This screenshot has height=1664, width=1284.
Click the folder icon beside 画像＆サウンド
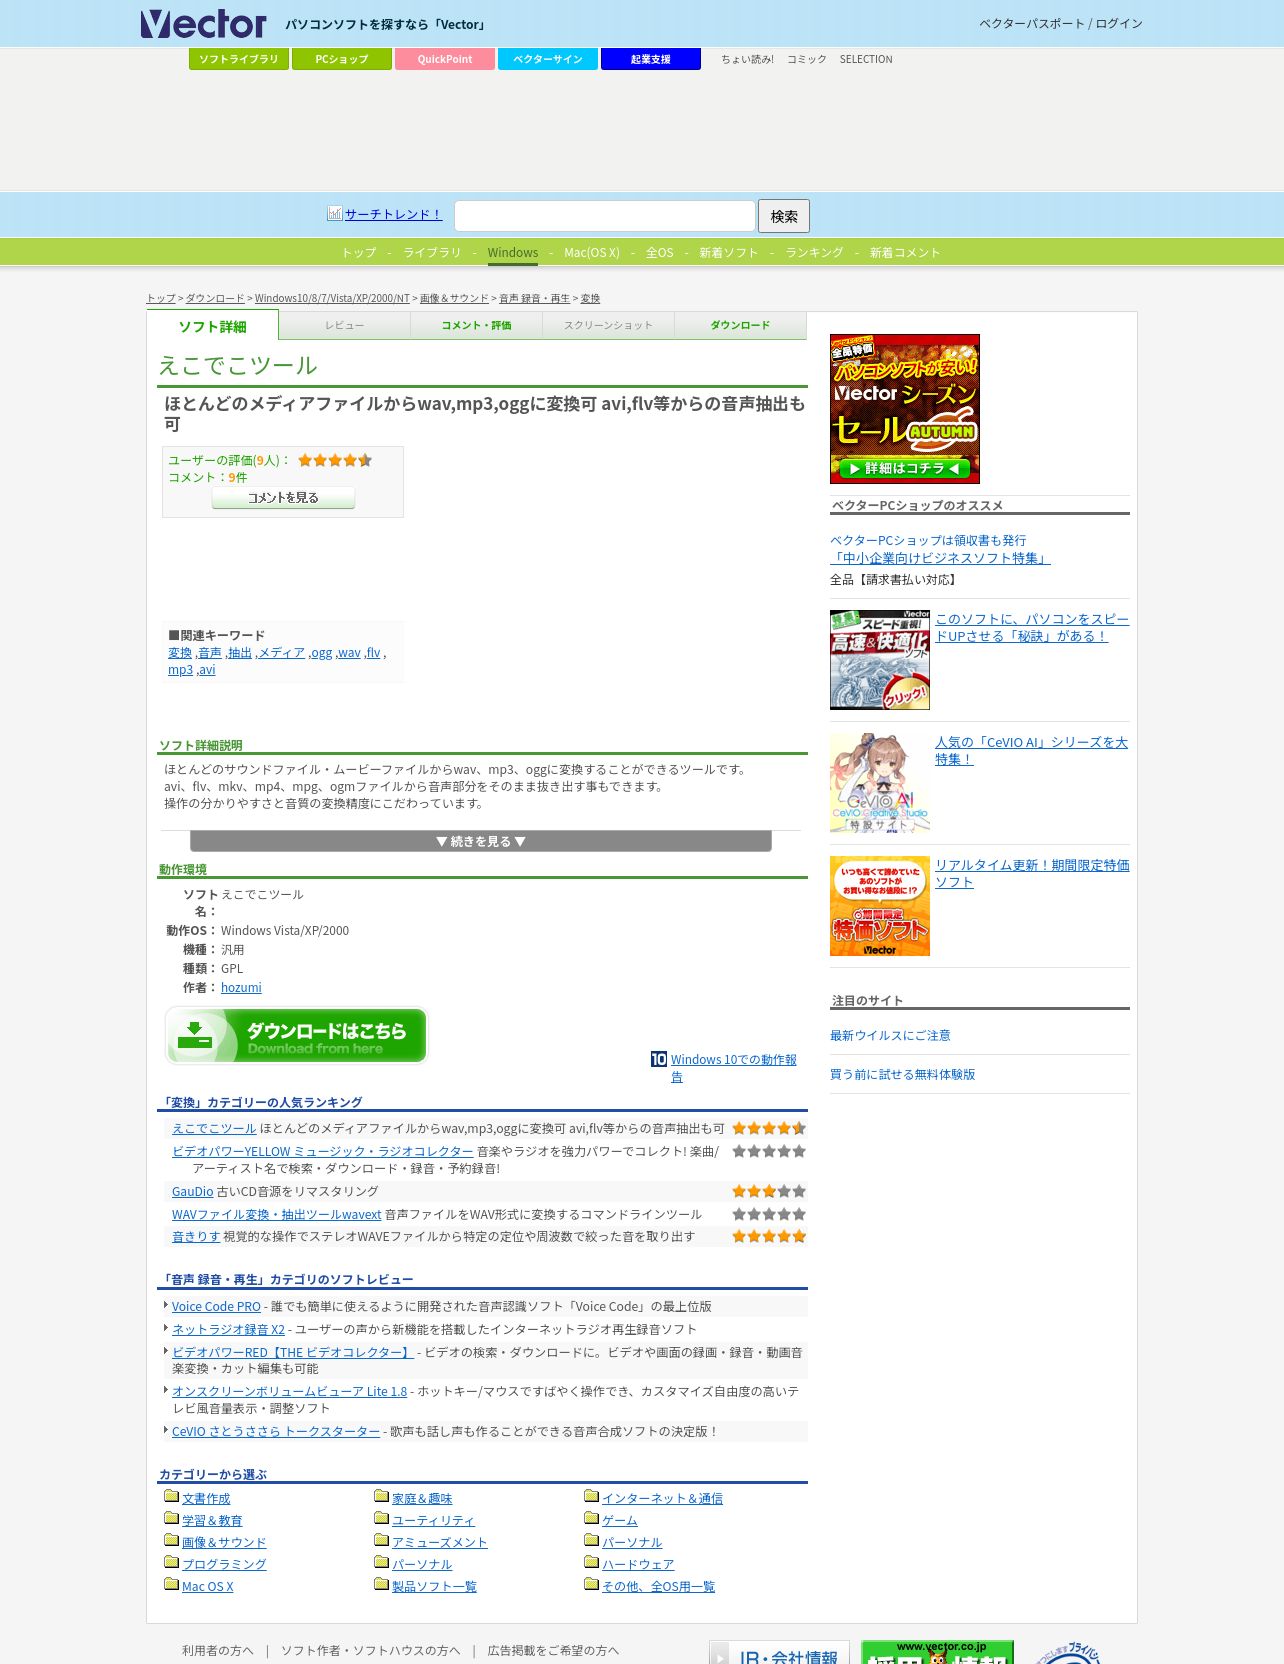pyautogui.click(x=171, y=1540)
